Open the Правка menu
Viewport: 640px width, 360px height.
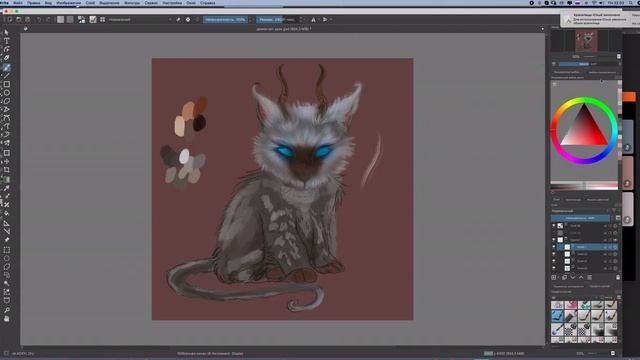(33, 3)
